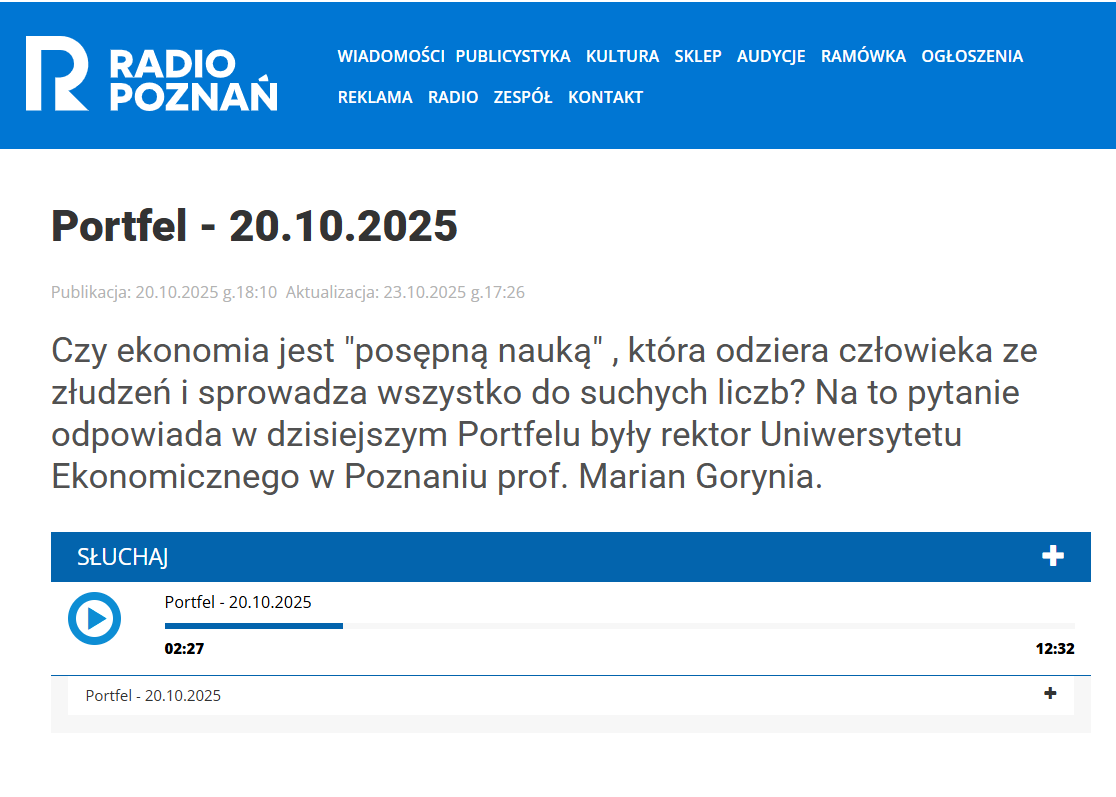Open the KONTAKT page
This screenshot has height=797, width=1116.
(x=605, y=97)
